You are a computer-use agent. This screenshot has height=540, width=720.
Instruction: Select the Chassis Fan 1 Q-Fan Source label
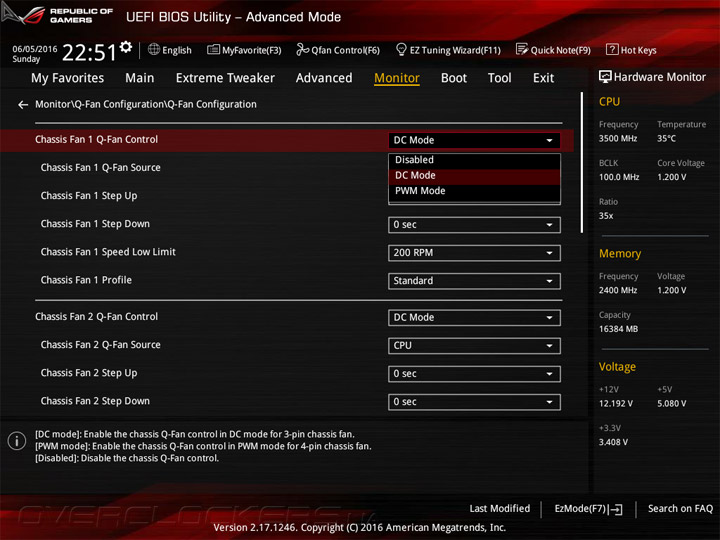pos(101,168)
